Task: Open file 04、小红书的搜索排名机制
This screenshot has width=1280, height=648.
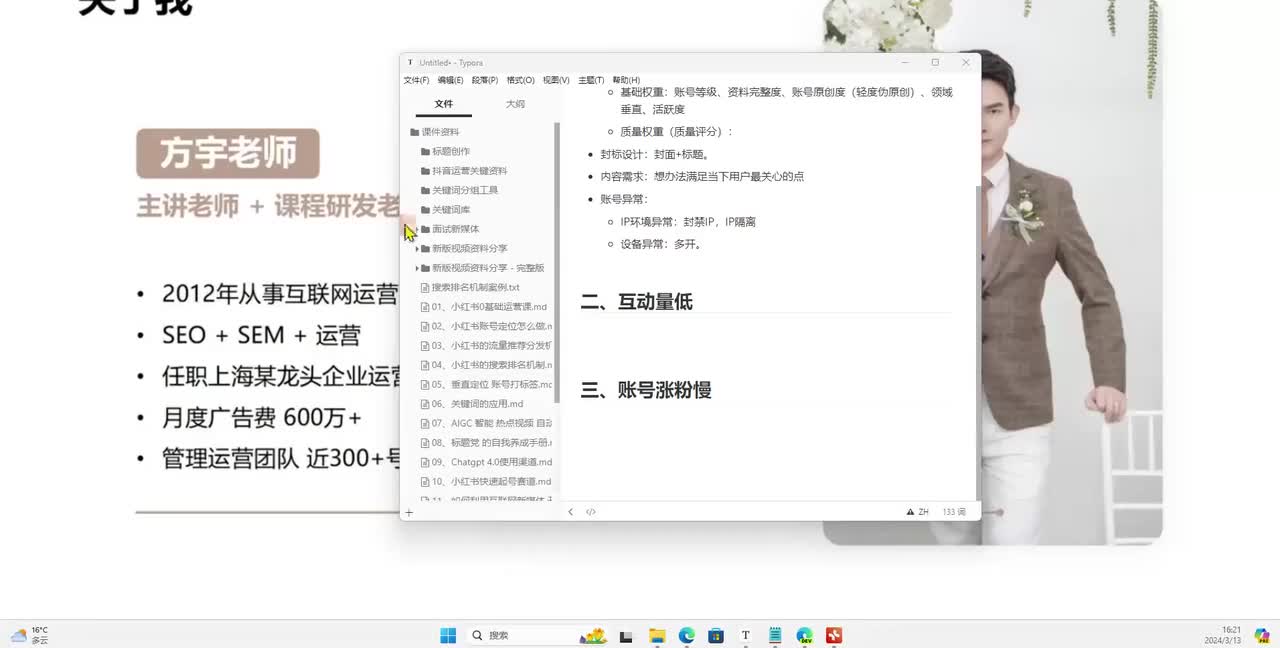Action: 487,365
